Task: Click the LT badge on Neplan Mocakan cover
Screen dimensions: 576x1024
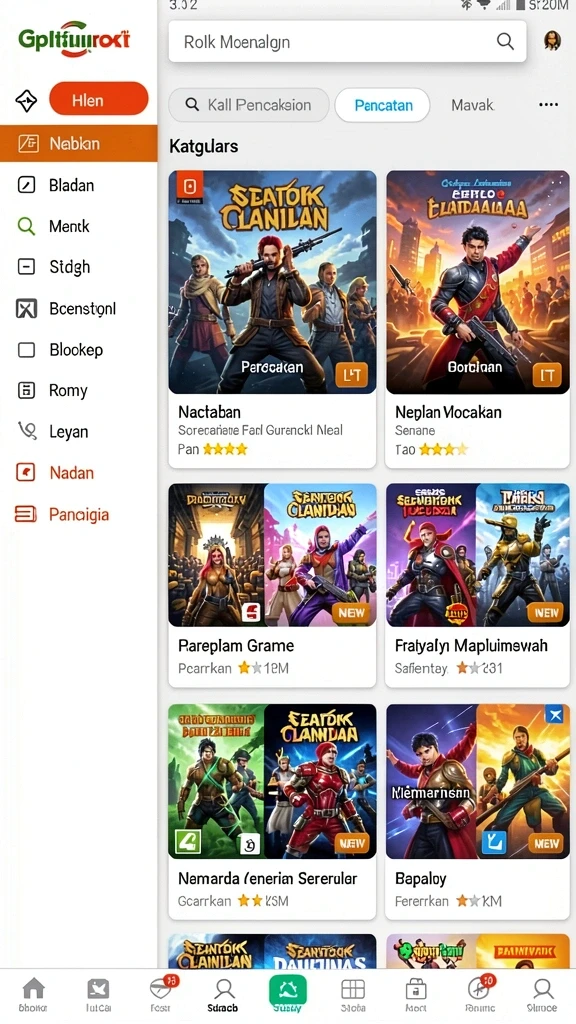Action: point(546,375)
